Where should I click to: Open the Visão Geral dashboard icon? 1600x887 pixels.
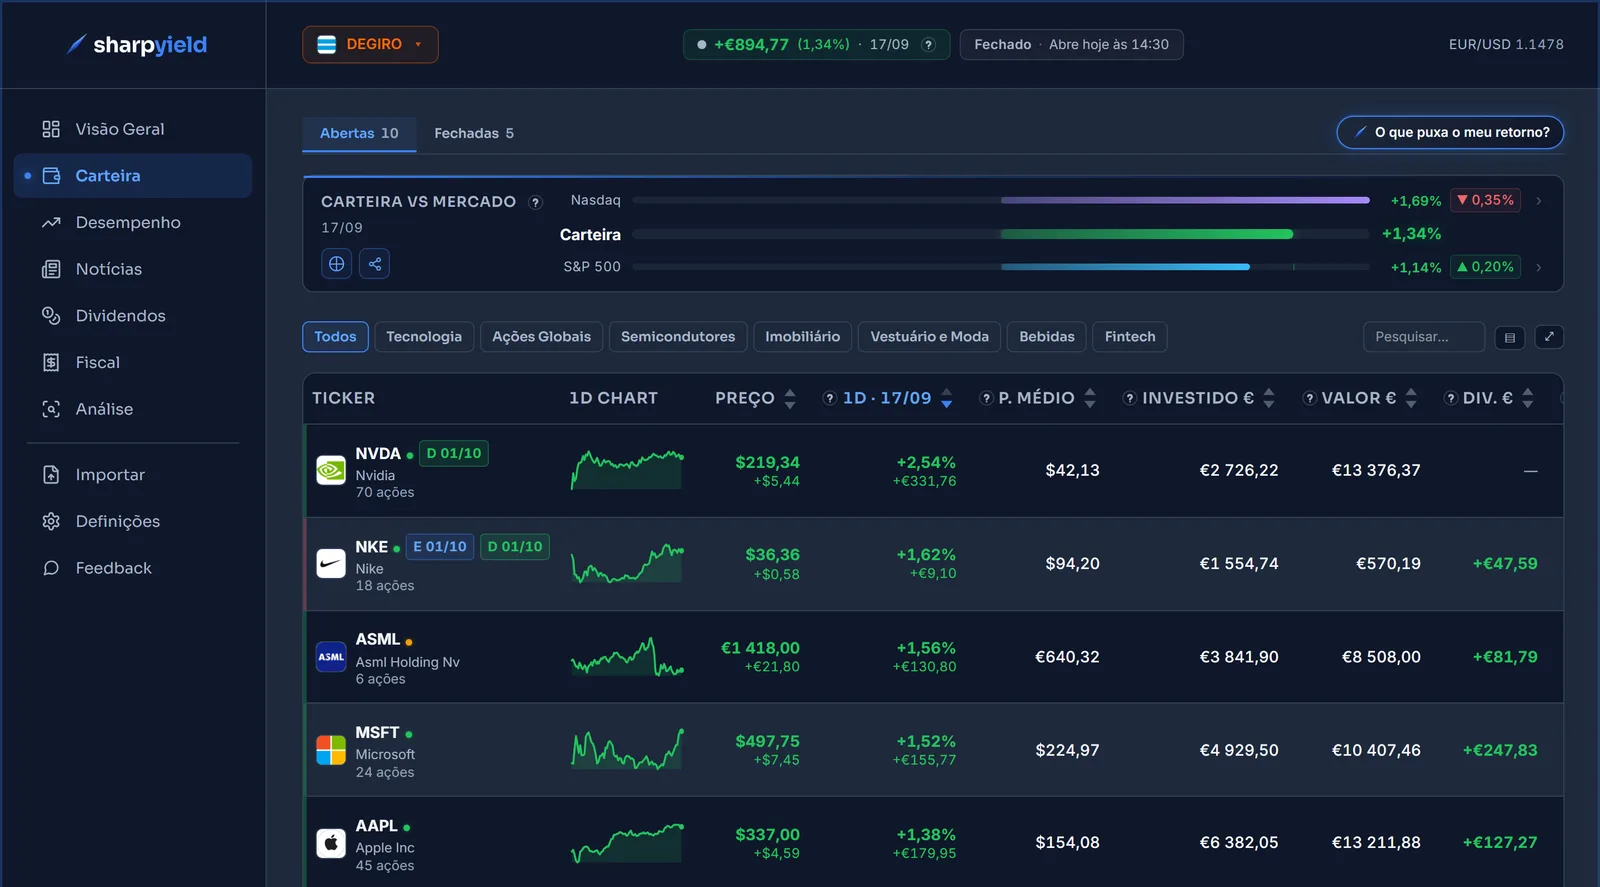tap(51, 129)
